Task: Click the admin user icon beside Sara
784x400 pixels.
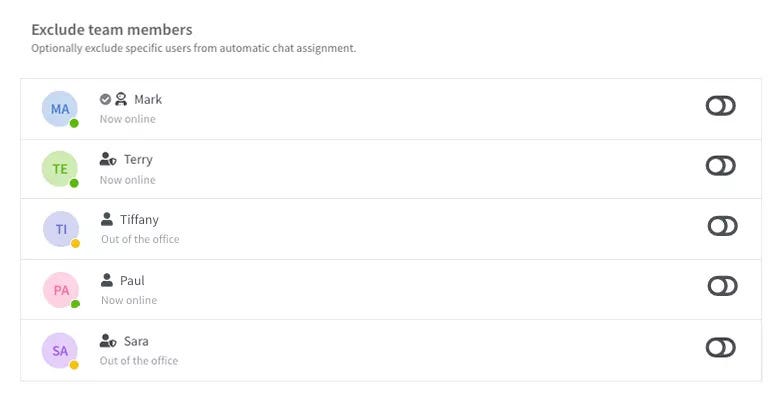Action: tap(108, 341)
